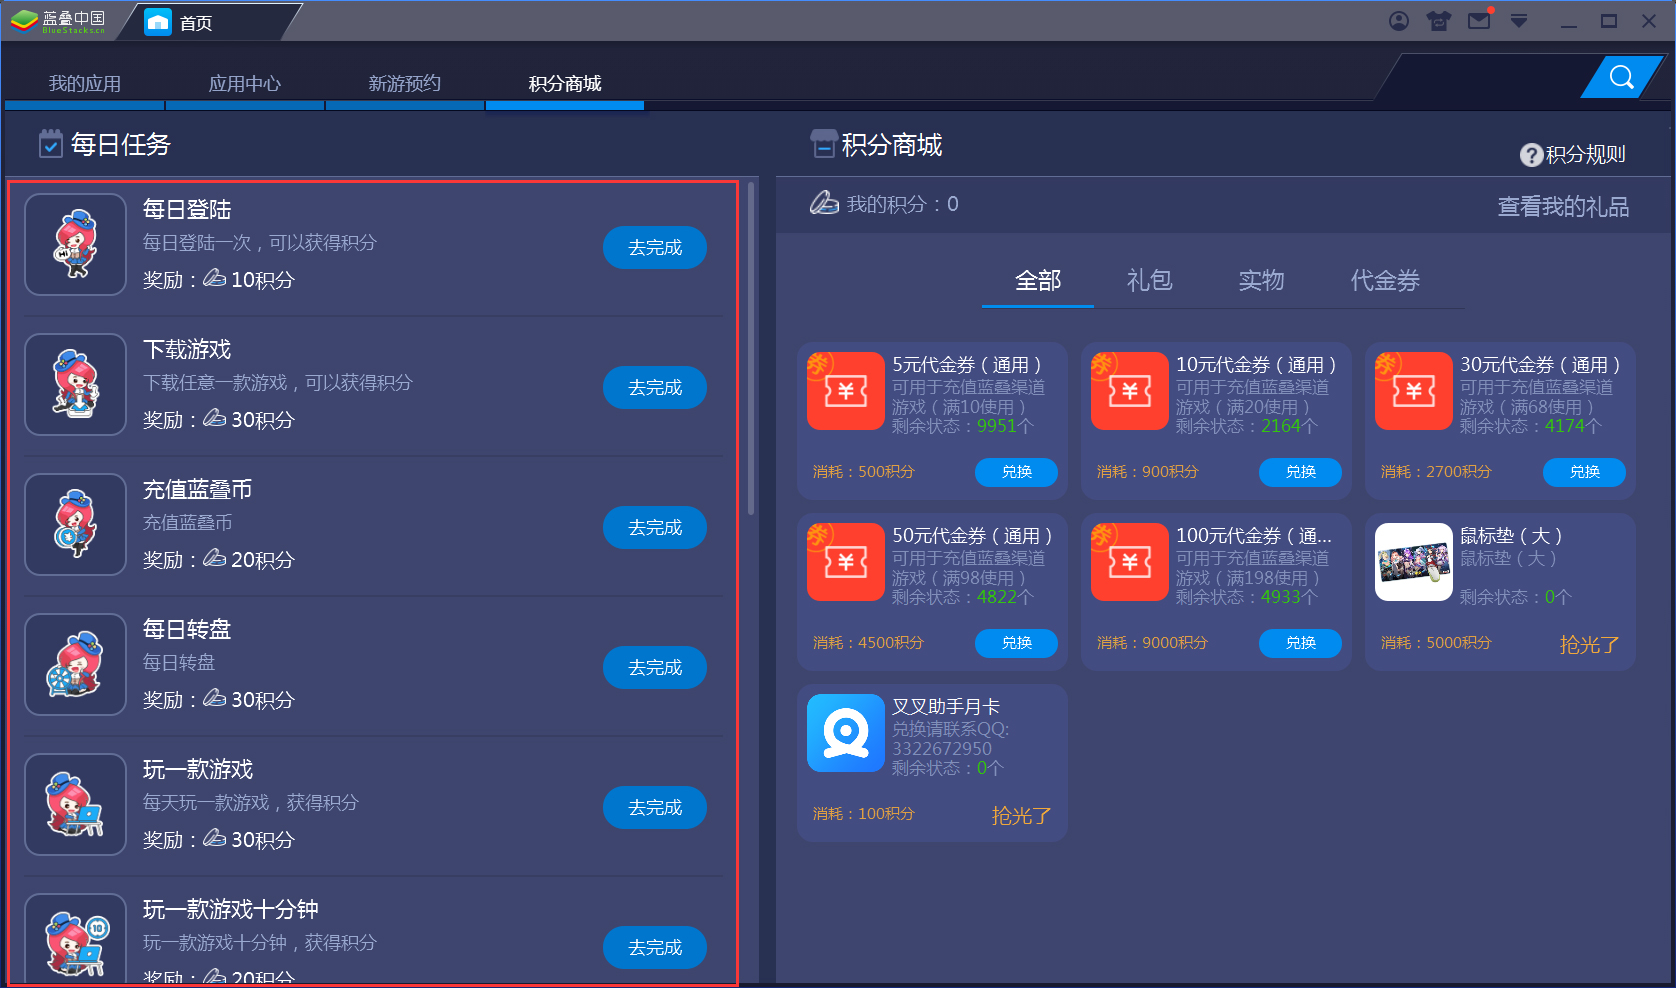Click the BlueStacks 蓝叠中国 logo
The height and width of the screenshot is (988, 1676).
[x=58, y=19]
